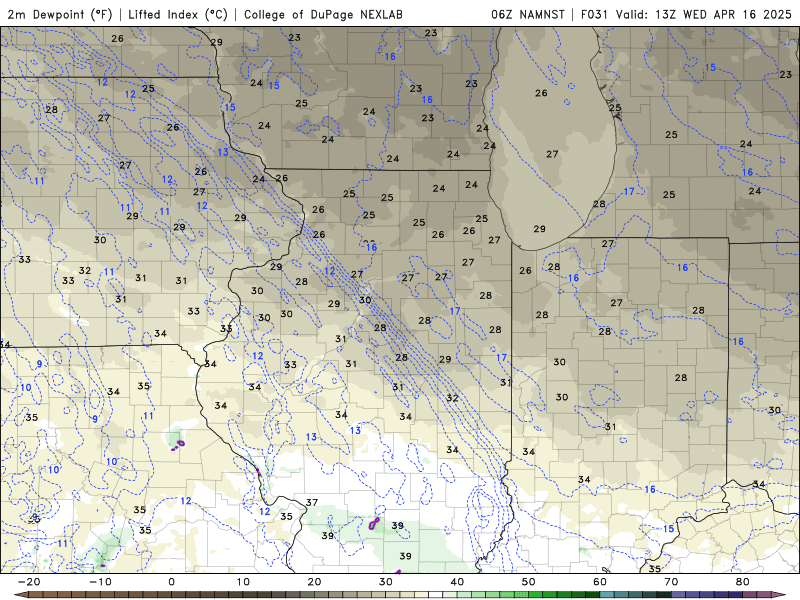Click the "F031" forecast hour label

point(595,14)
